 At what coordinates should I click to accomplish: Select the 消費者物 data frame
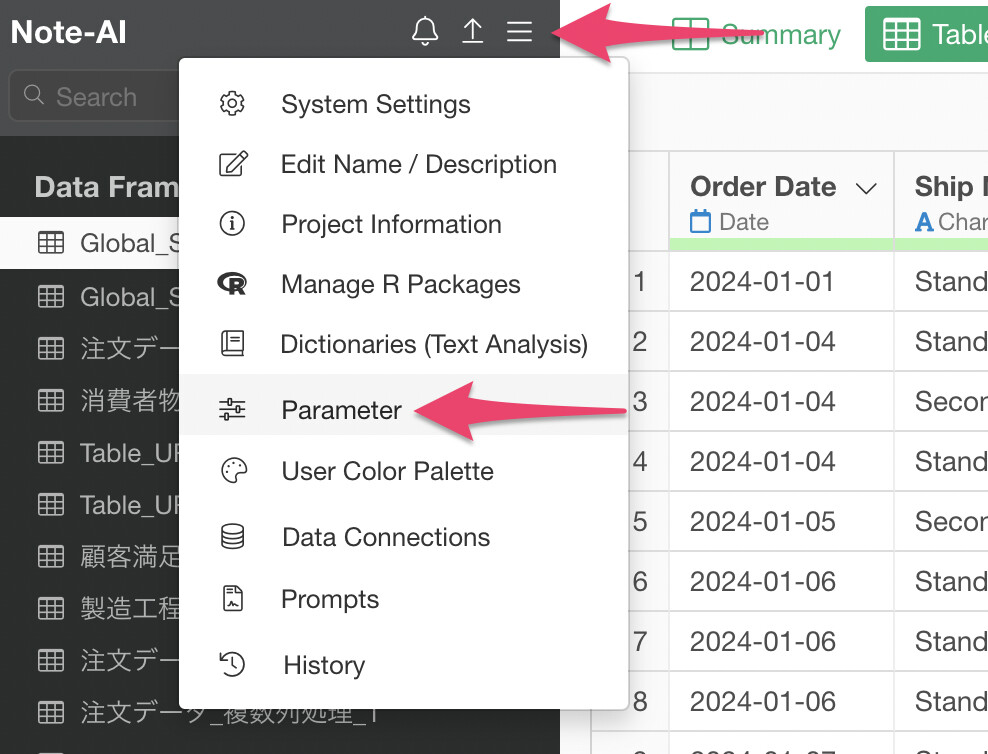pyautogui.click(x=89, y=400)
